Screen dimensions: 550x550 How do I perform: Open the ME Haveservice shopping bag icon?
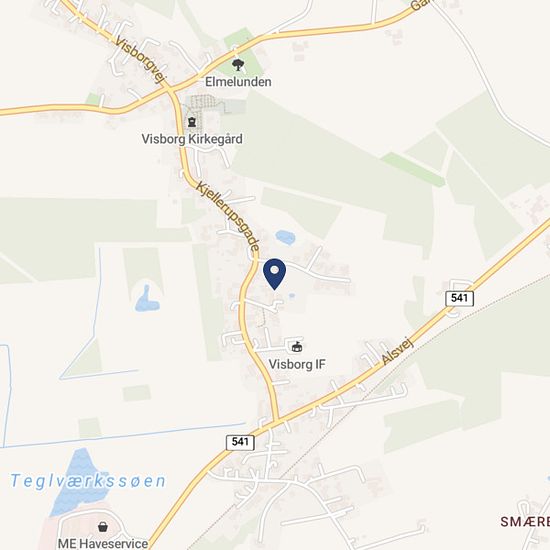[103, 526]
